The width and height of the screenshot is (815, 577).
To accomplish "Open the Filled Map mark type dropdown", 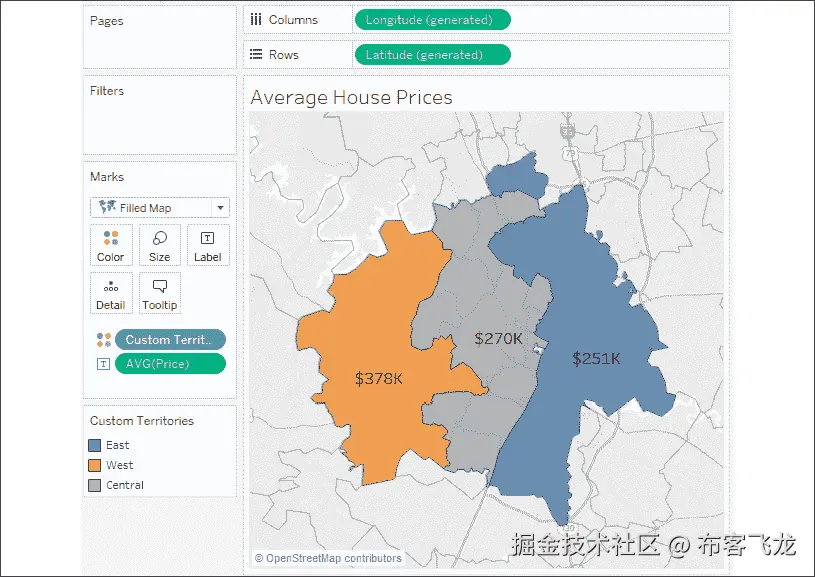I will tap(160, 208).
